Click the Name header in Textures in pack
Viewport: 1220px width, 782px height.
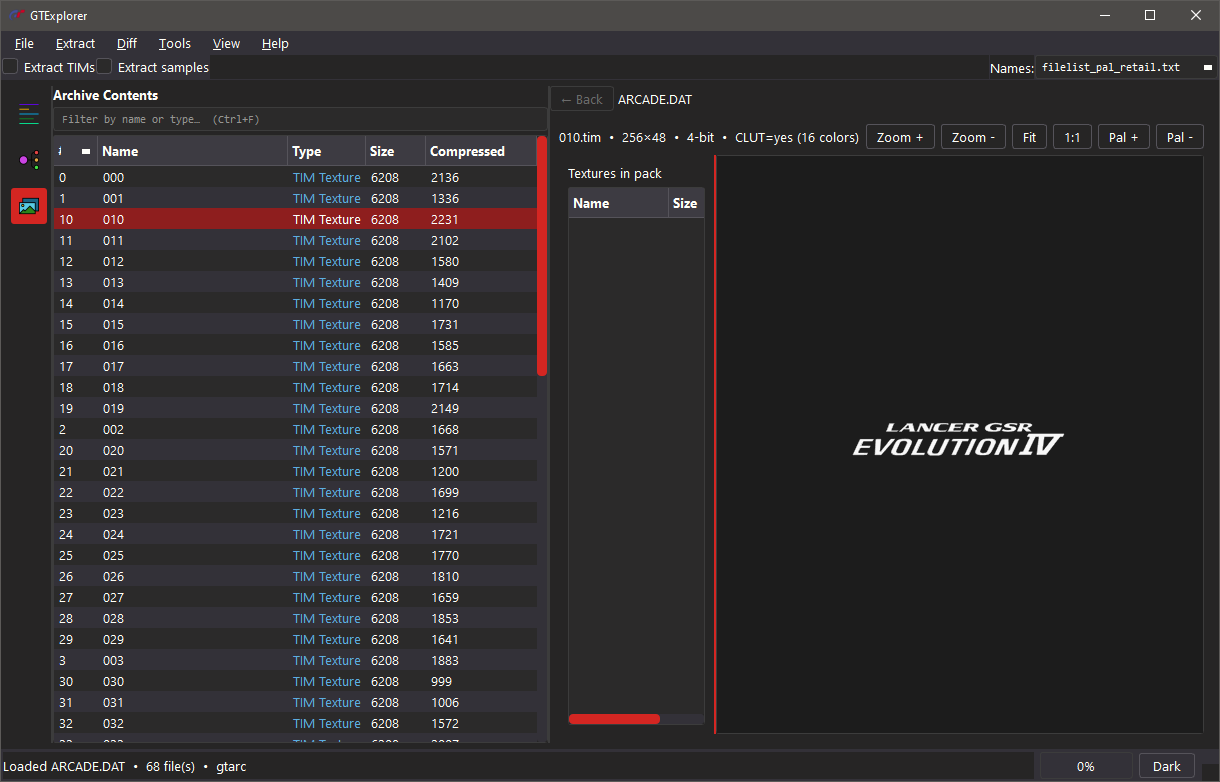pyautogui.click(x=619, y=203)
